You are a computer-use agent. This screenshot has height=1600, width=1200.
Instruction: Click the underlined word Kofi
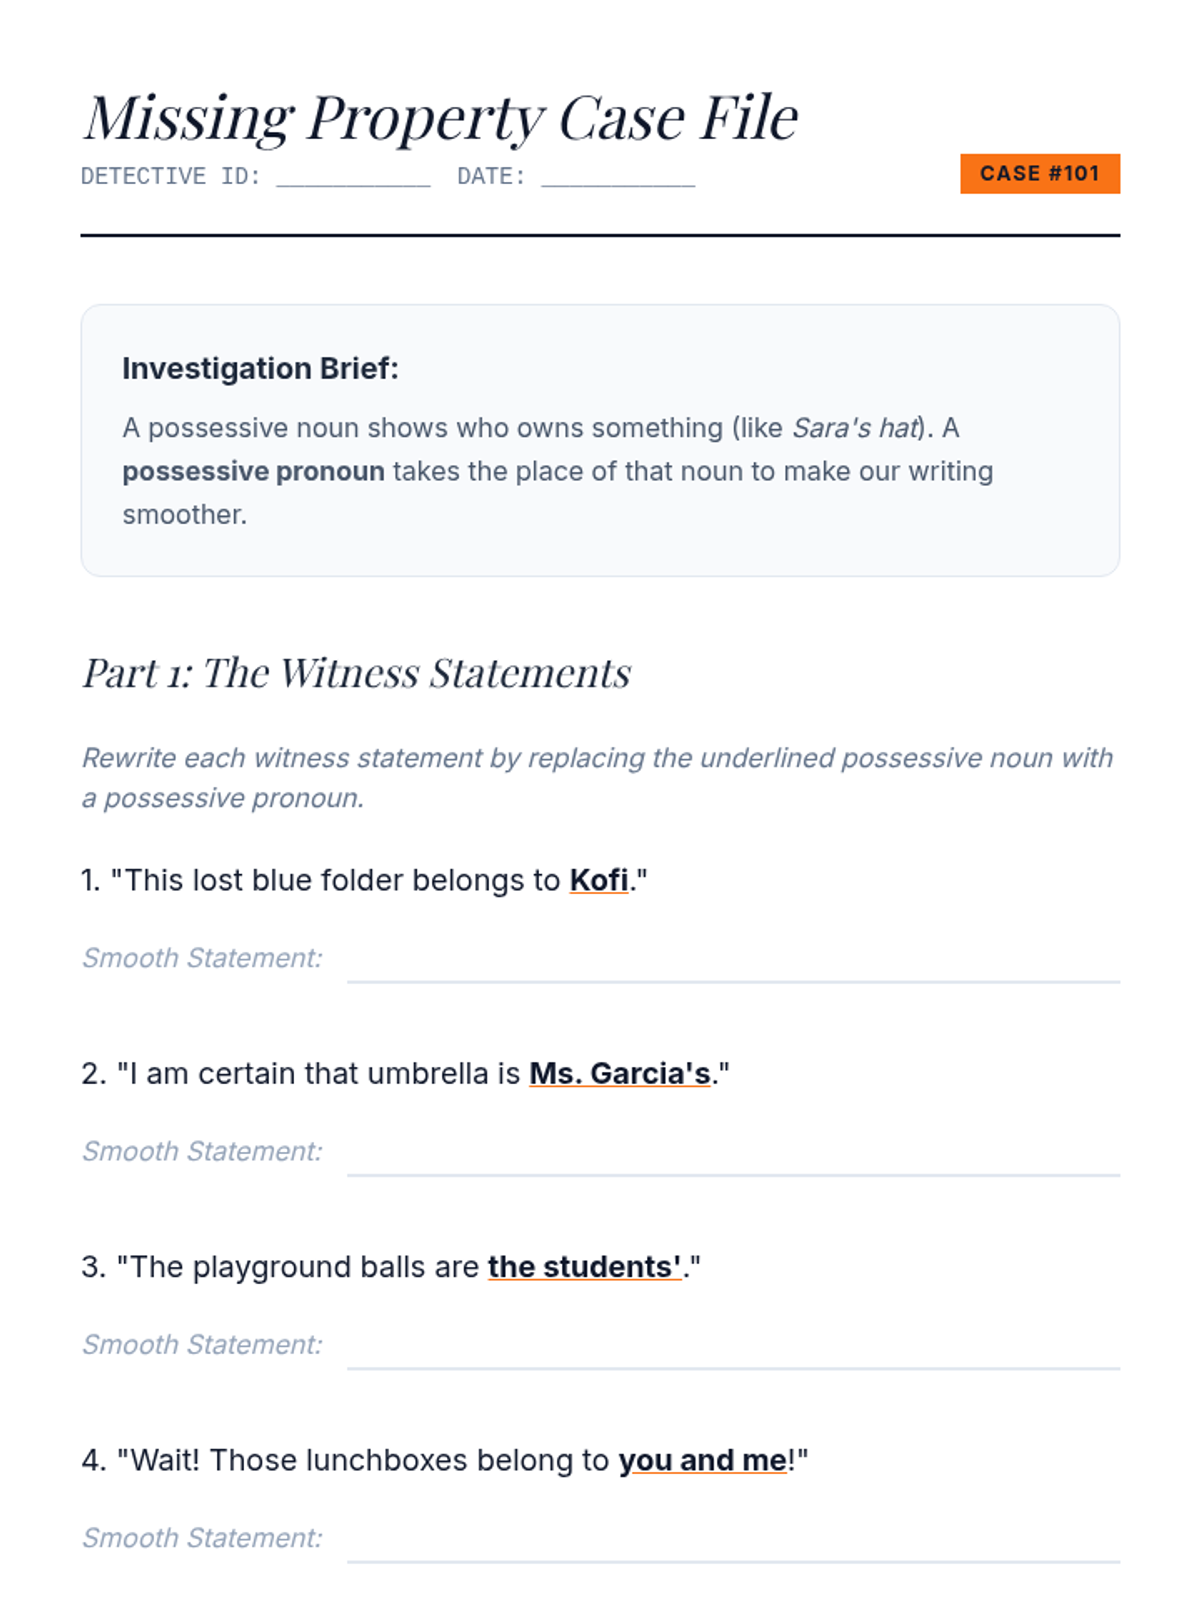[x=599, y=880]
